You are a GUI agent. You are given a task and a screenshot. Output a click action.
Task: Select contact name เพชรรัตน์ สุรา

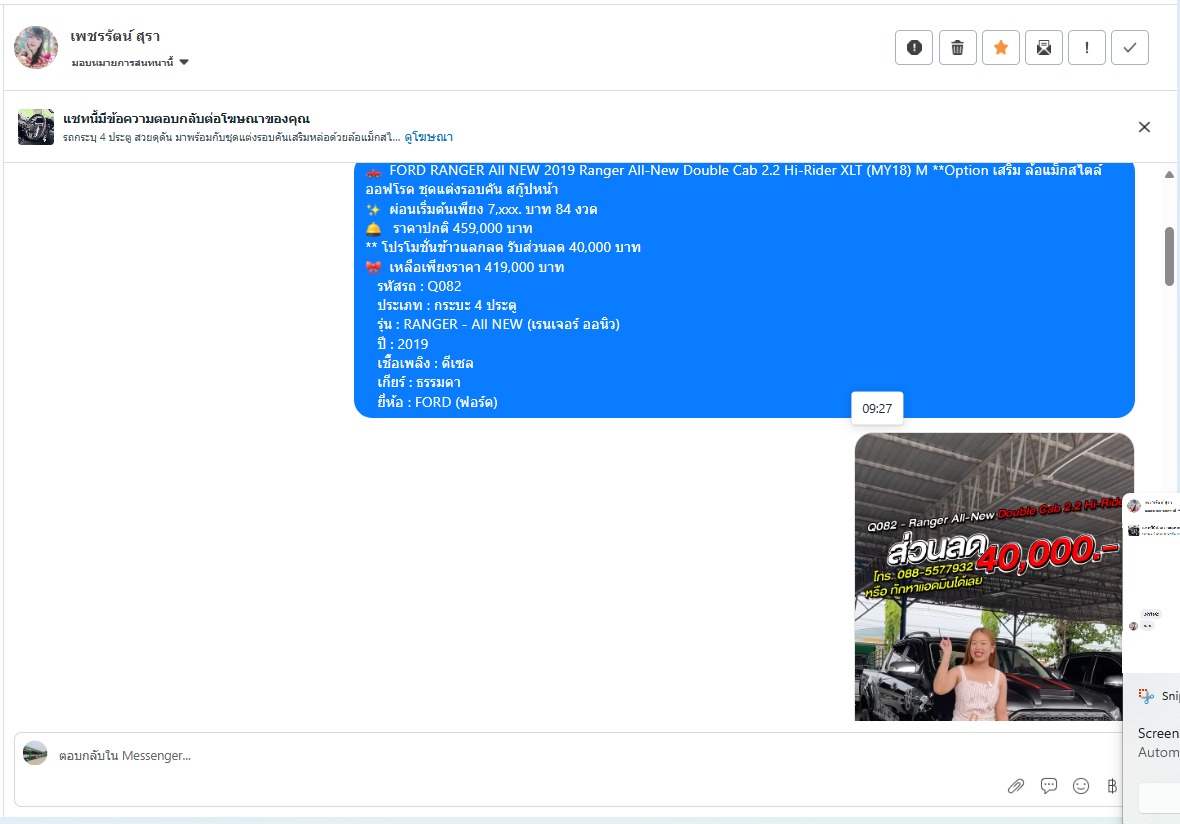[115, 36]
